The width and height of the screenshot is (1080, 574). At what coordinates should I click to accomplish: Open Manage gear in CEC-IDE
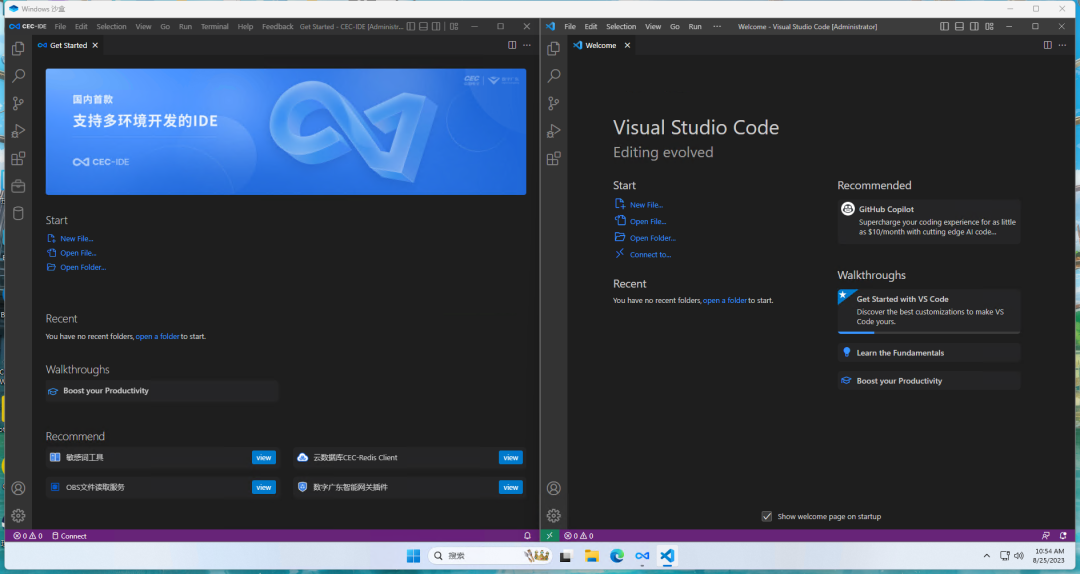click(x=19, y=515)
